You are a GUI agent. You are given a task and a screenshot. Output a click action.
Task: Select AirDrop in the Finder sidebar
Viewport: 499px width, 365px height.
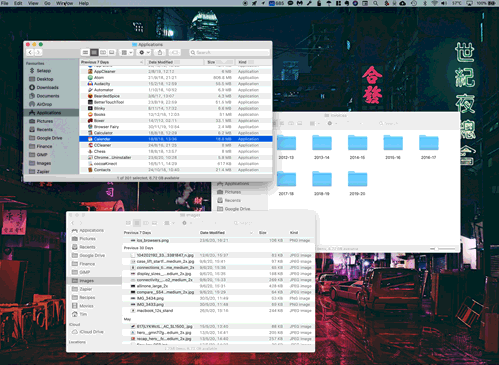tap(44, 104)
